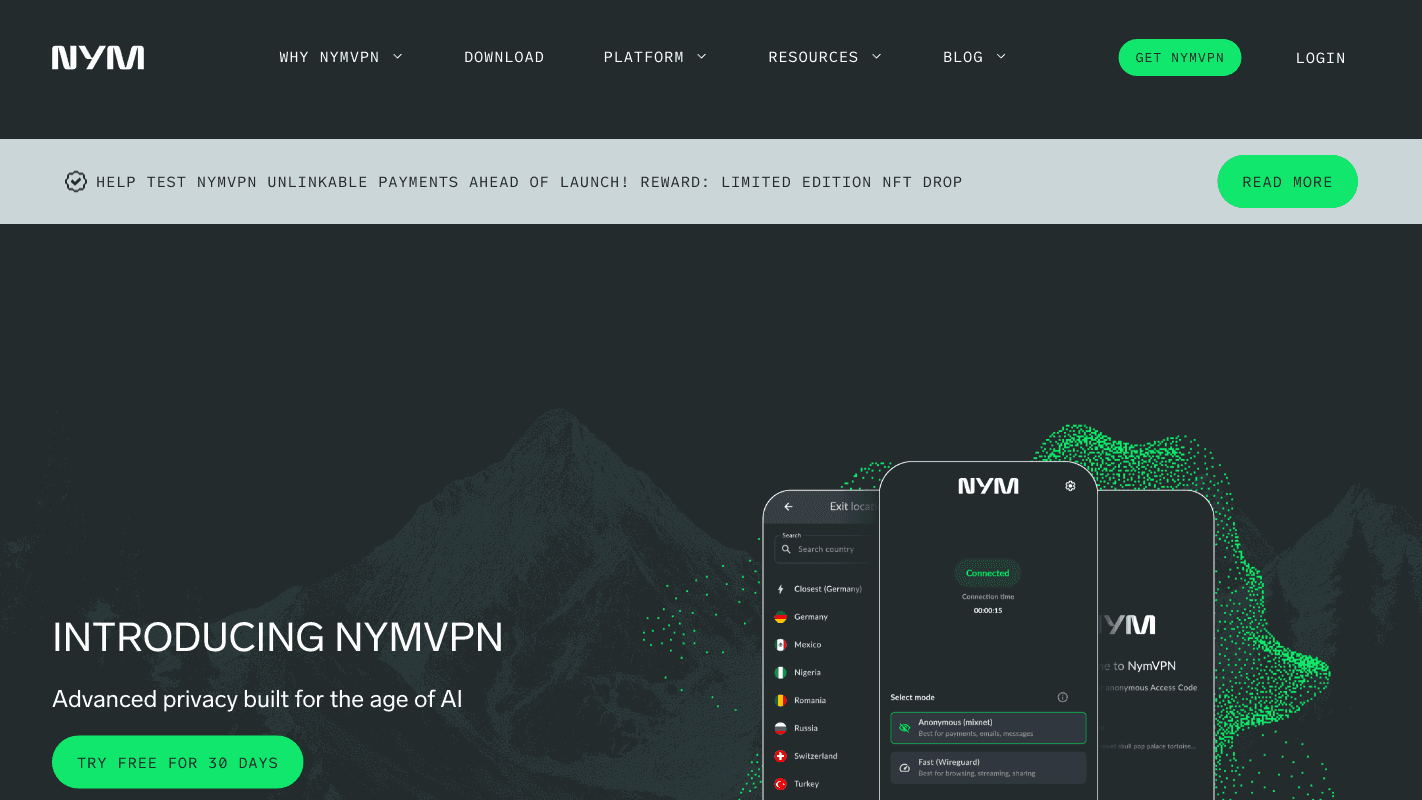Click the Russia country name

806,729
